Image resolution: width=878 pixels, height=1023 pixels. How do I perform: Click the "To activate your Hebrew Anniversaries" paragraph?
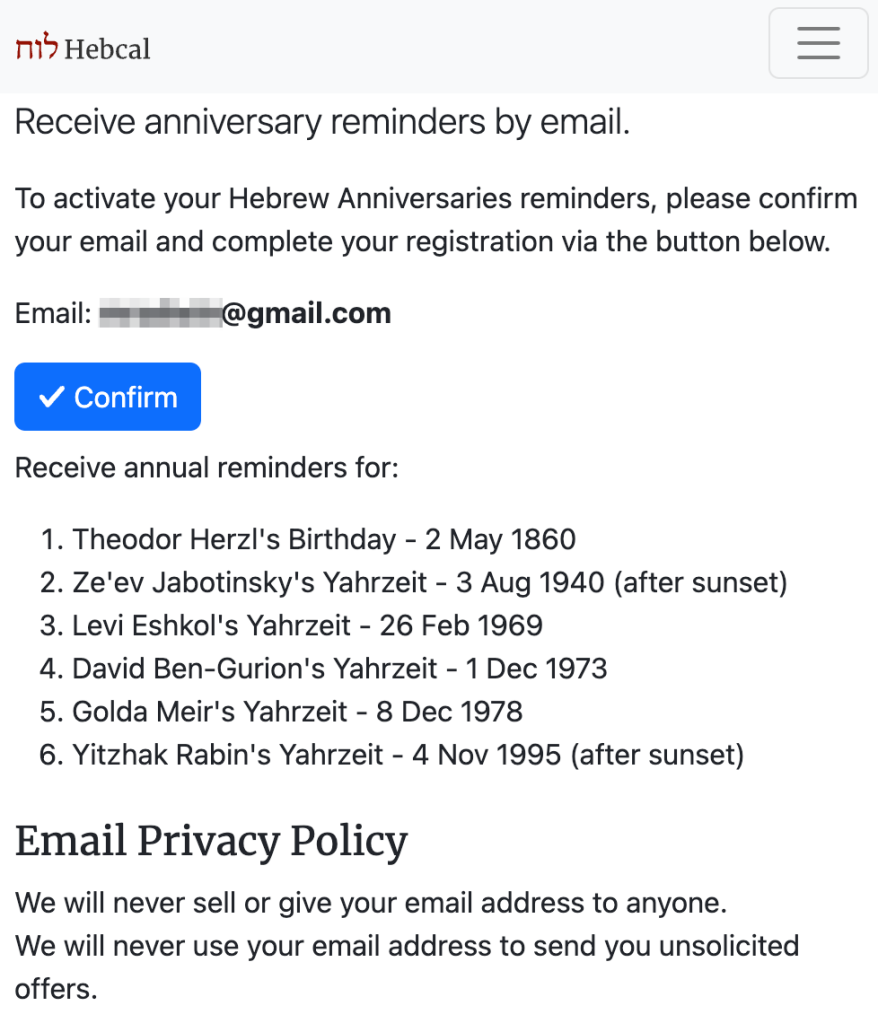click(x=436, y=220)
